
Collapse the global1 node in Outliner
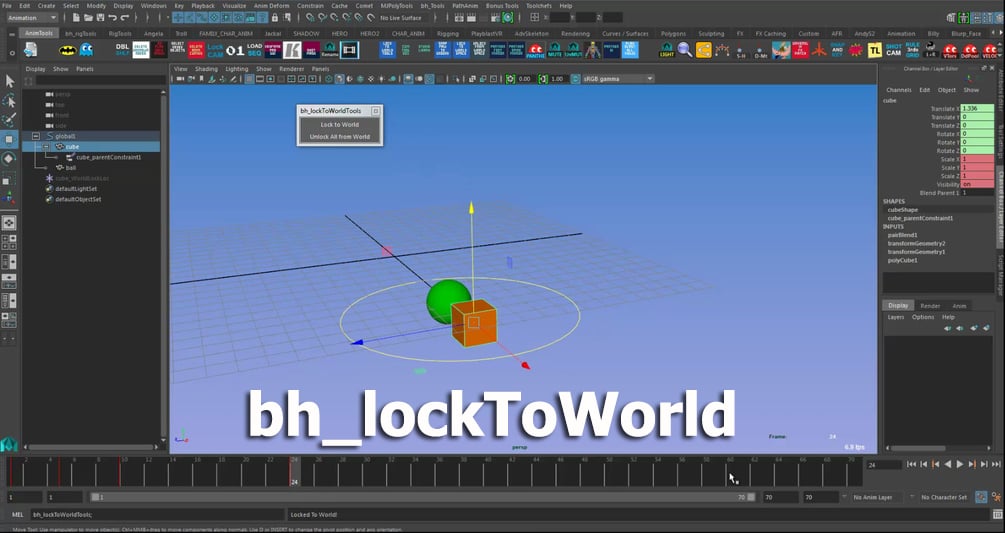36,136
